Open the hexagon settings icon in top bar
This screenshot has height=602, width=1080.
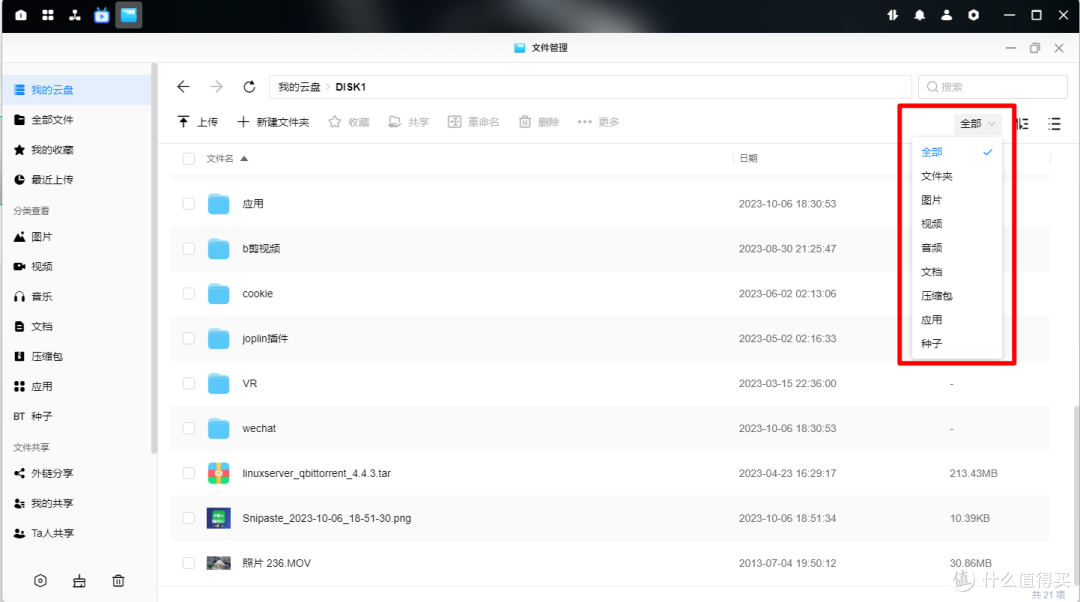coord(973,15)
